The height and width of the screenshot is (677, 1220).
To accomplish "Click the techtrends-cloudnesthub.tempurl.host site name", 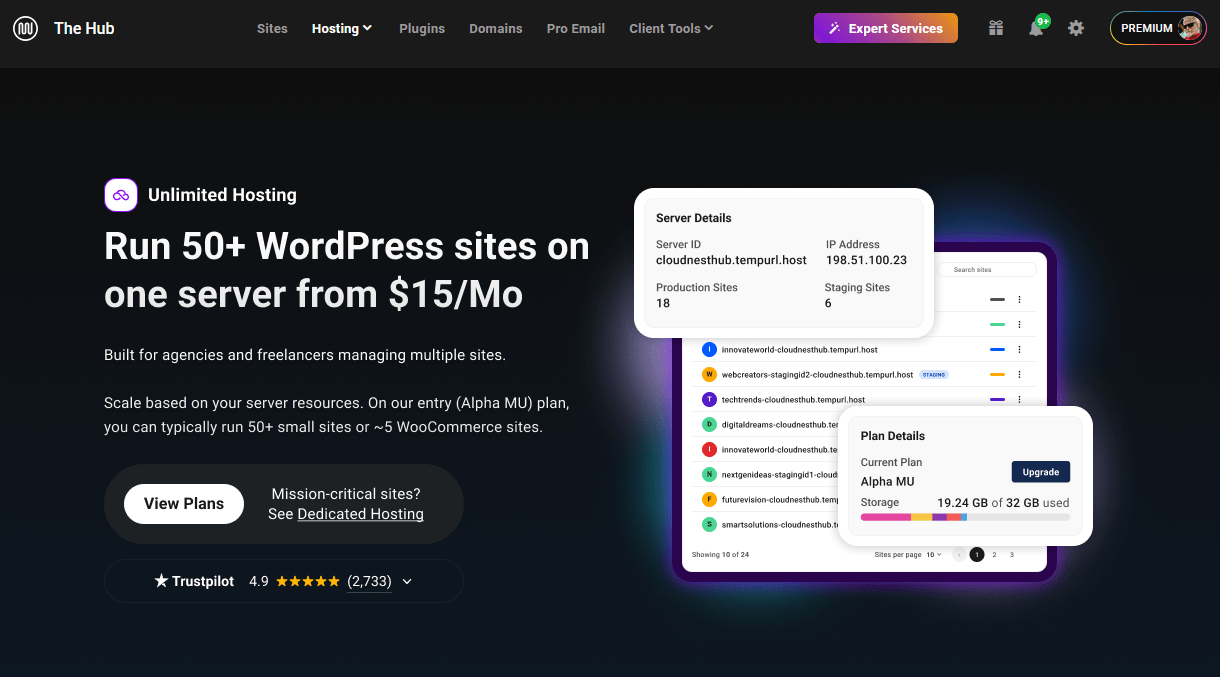I will click(x=794, y=399).
